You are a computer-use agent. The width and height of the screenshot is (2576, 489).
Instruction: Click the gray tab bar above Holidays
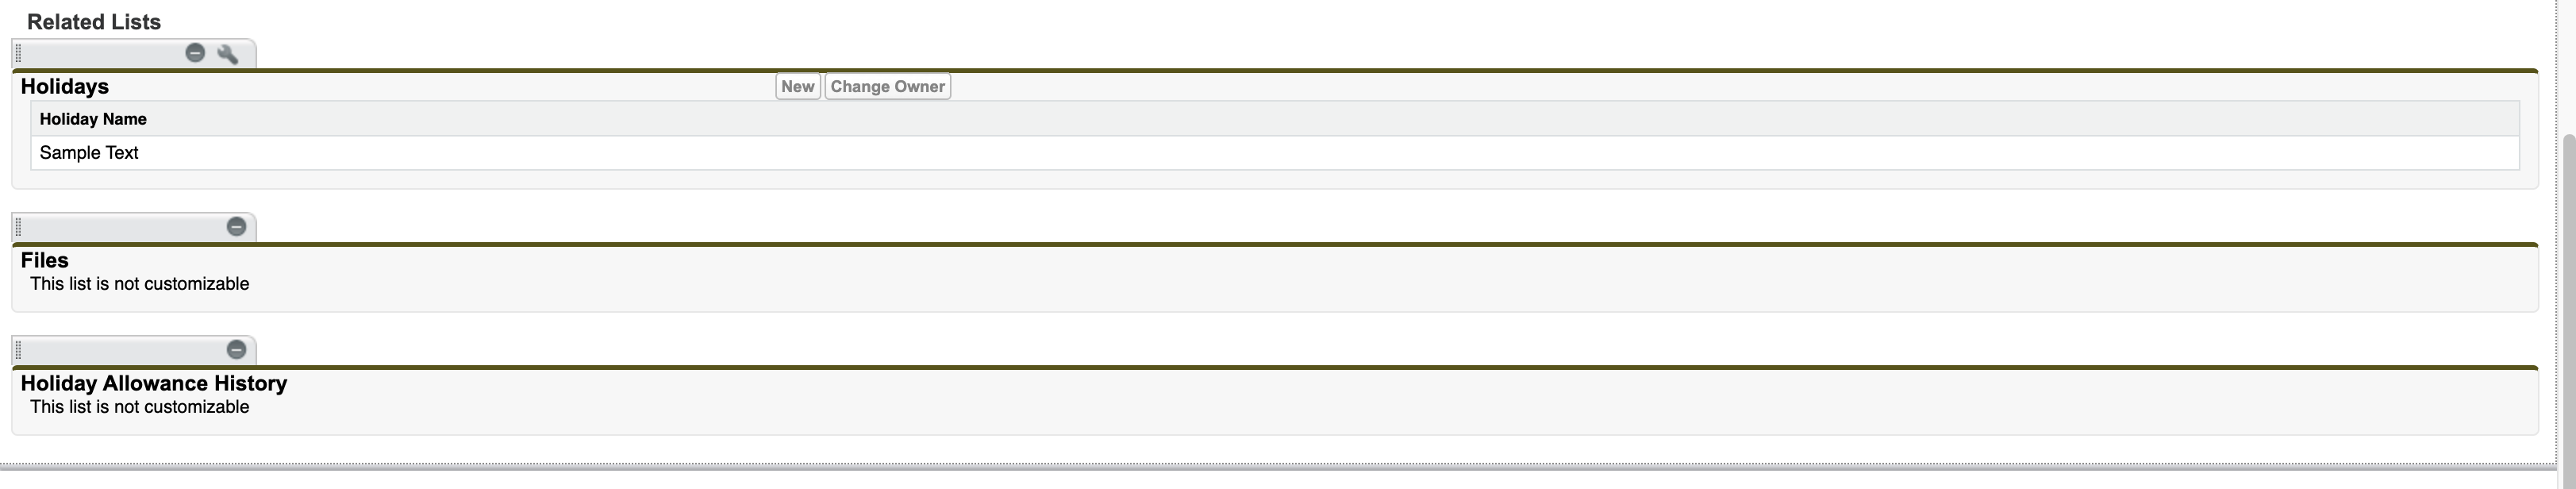(x=100, y=54)
